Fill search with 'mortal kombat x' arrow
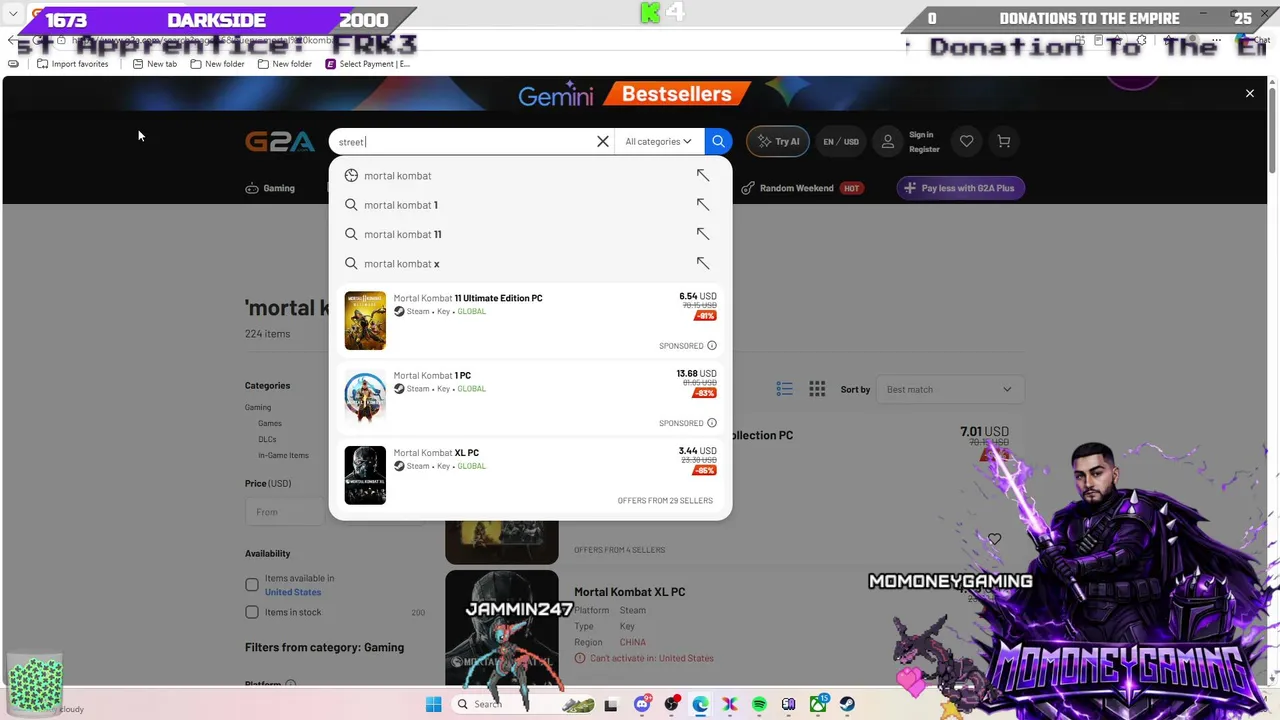Screen dimensions: 1280x720 [703, 264]
